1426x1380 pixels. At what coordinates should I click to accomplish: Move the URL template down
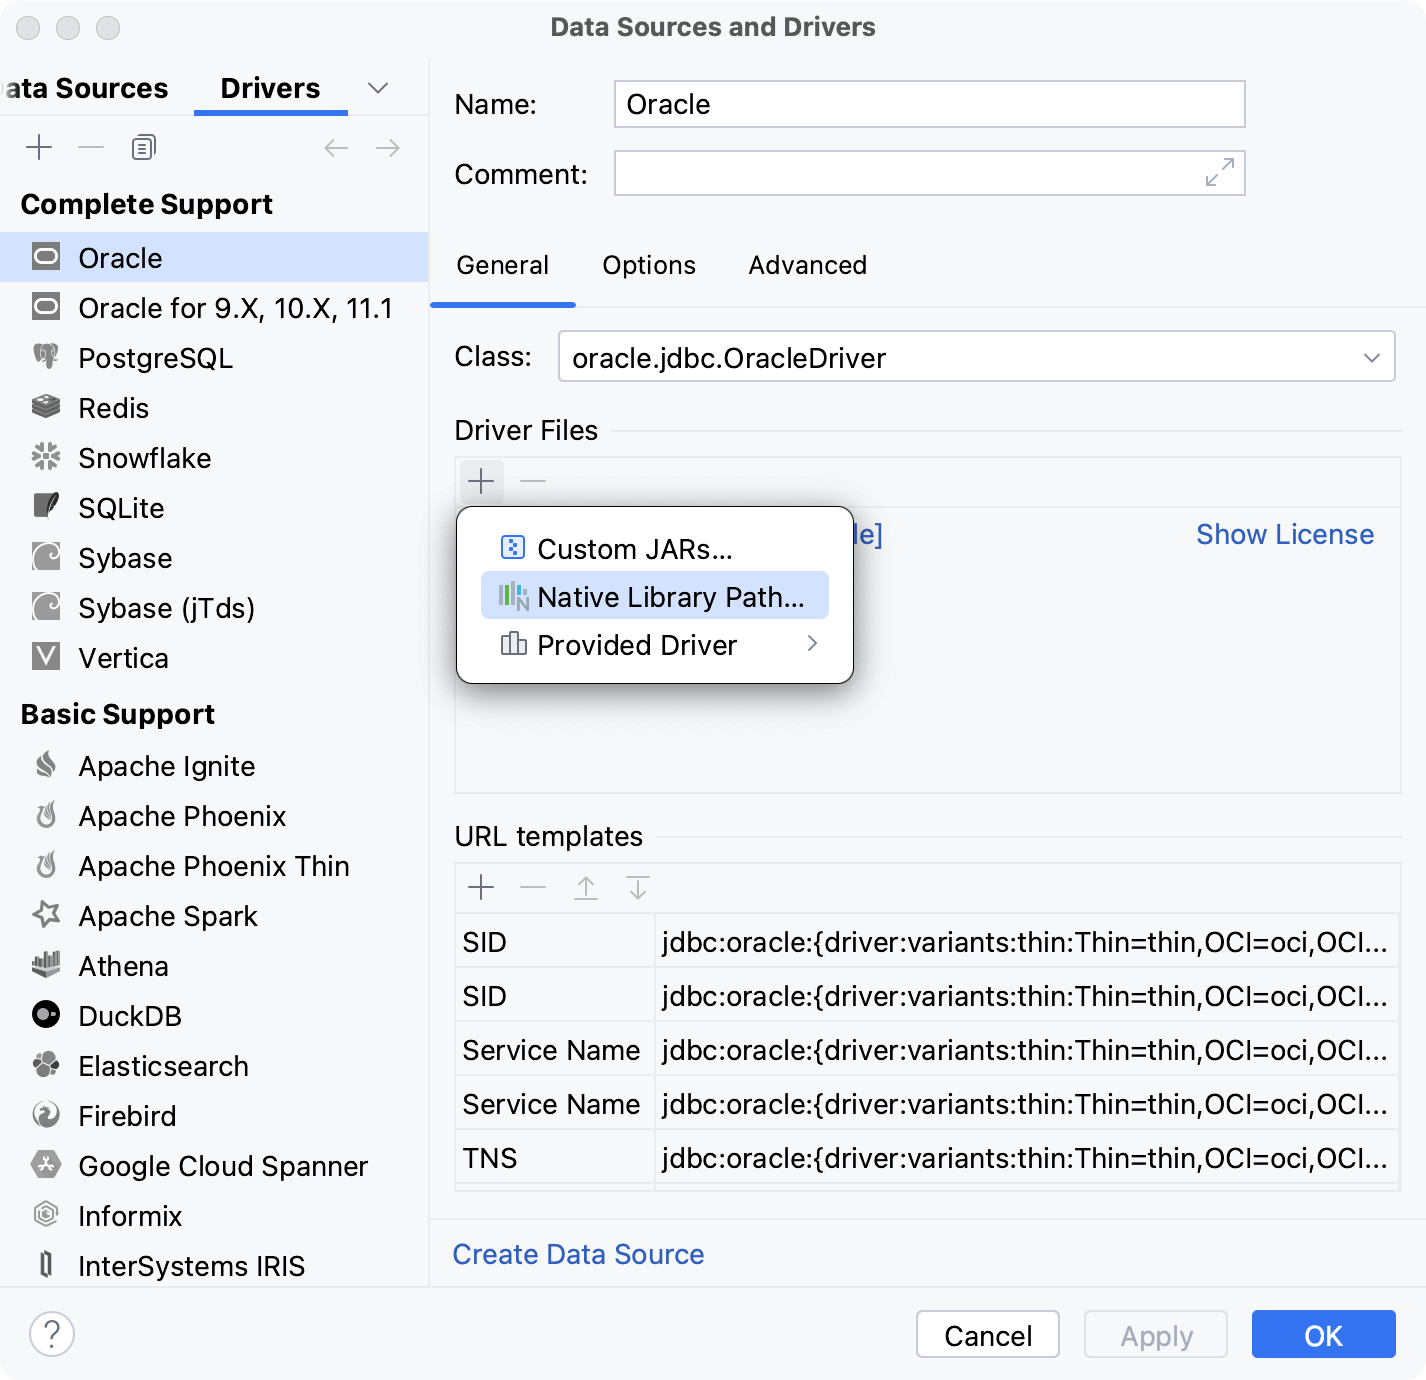(x=638, y=887)
